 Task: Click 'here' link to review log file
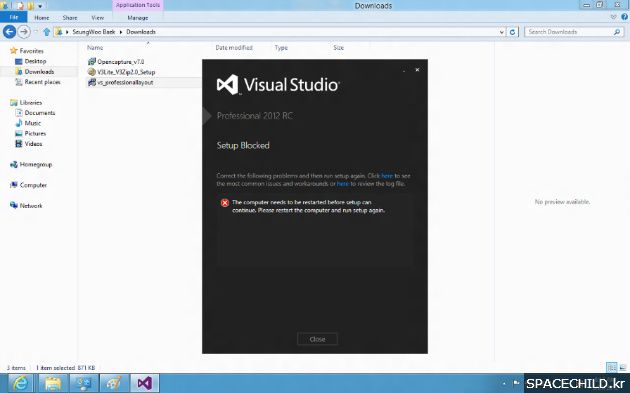(343, 184)
